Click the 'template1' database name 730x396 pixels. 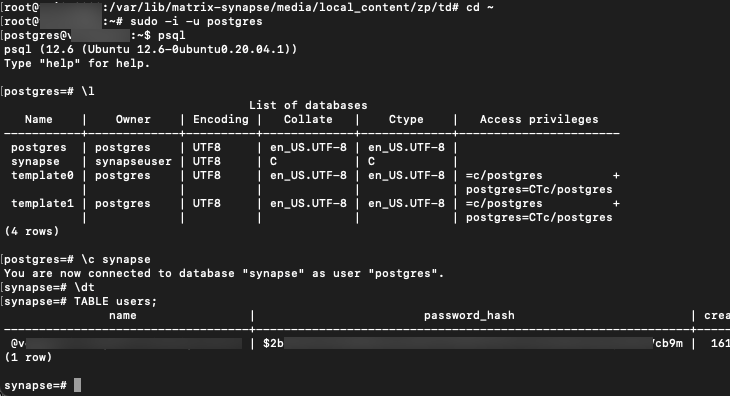coord(42,203)
